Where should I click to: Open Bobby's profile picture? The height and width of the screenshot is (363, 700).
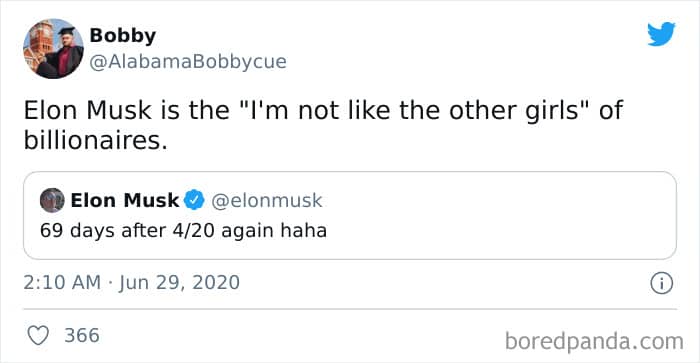pos(53,49)
